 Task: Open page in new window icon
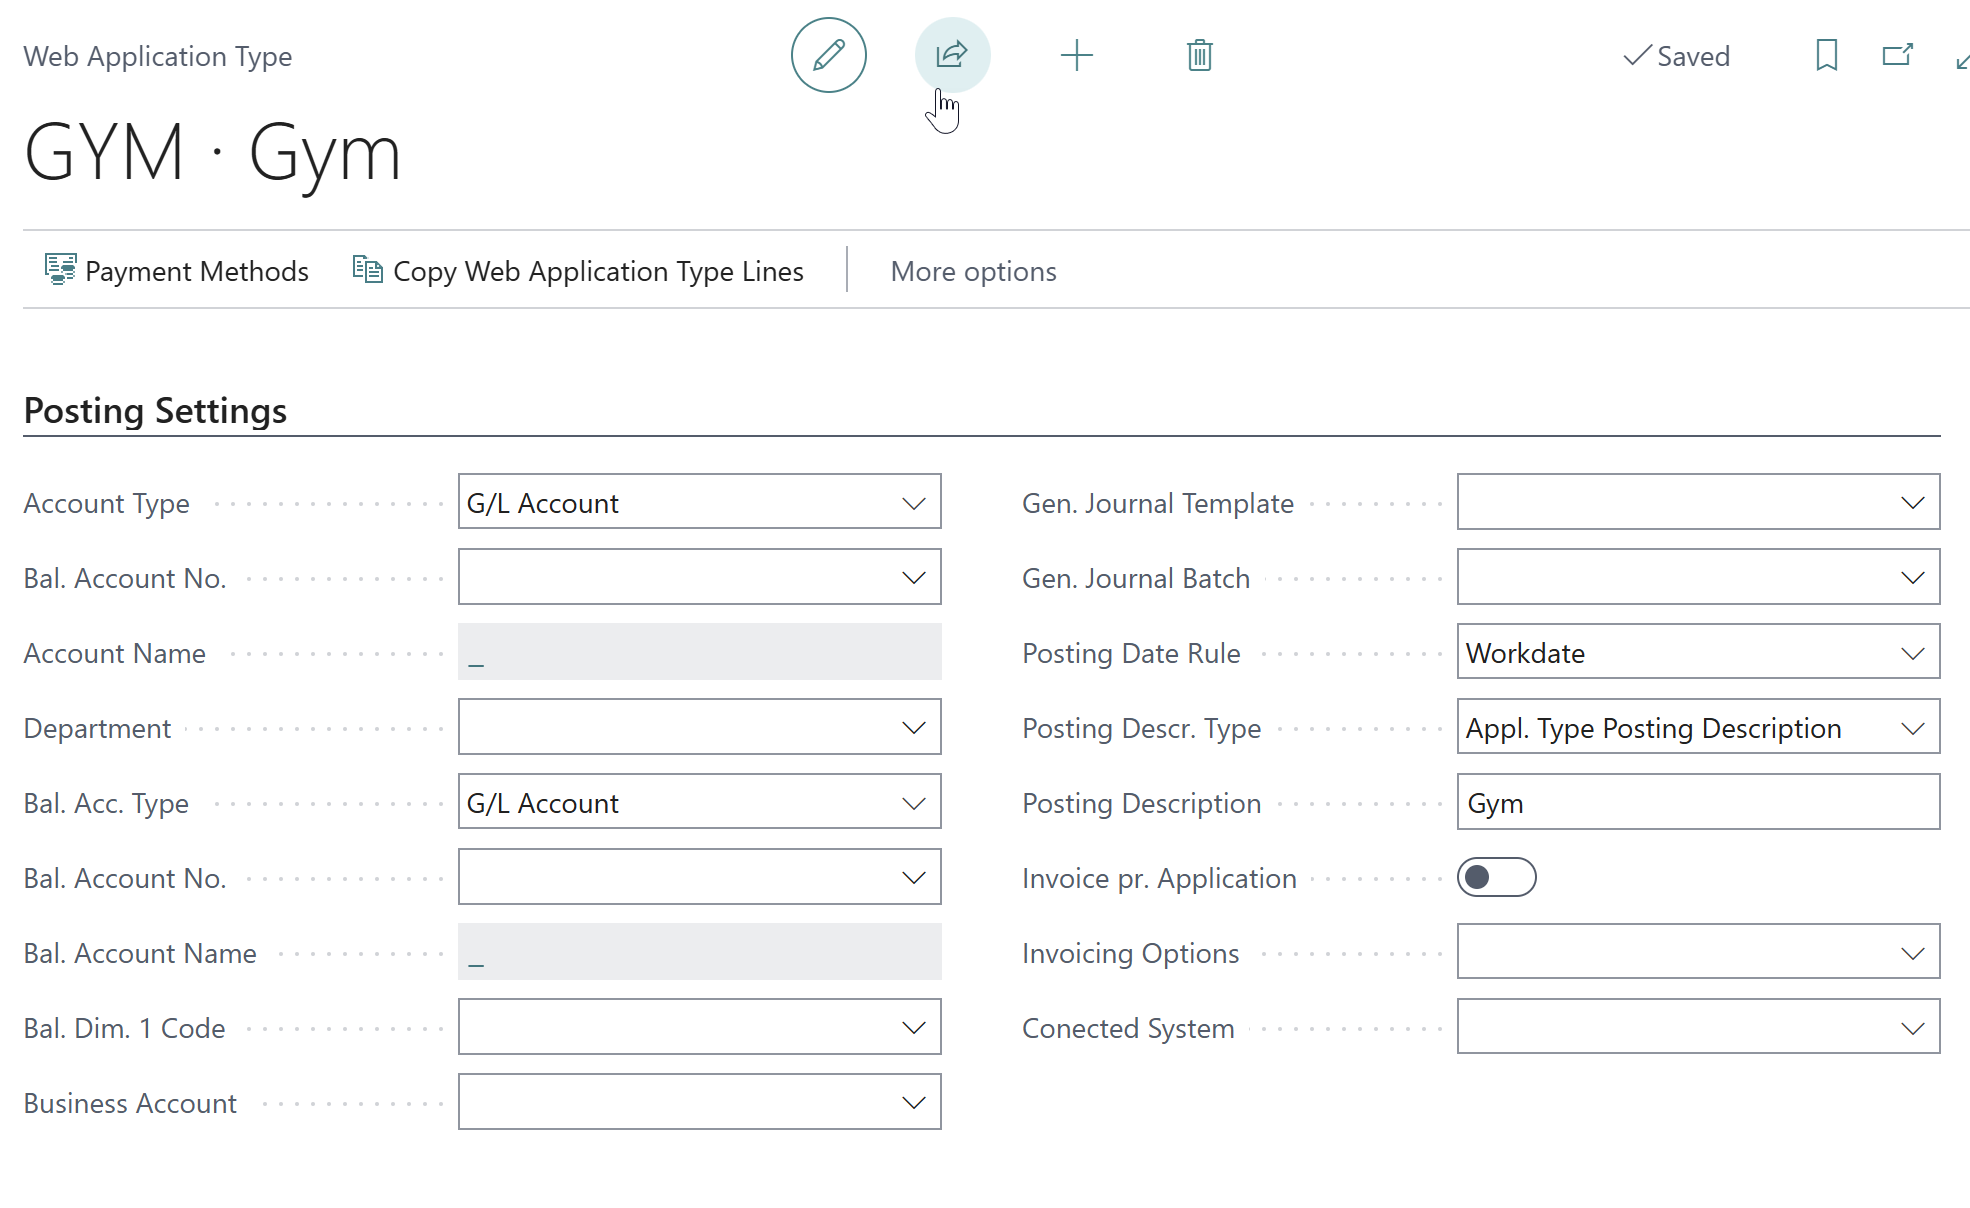1897,55
